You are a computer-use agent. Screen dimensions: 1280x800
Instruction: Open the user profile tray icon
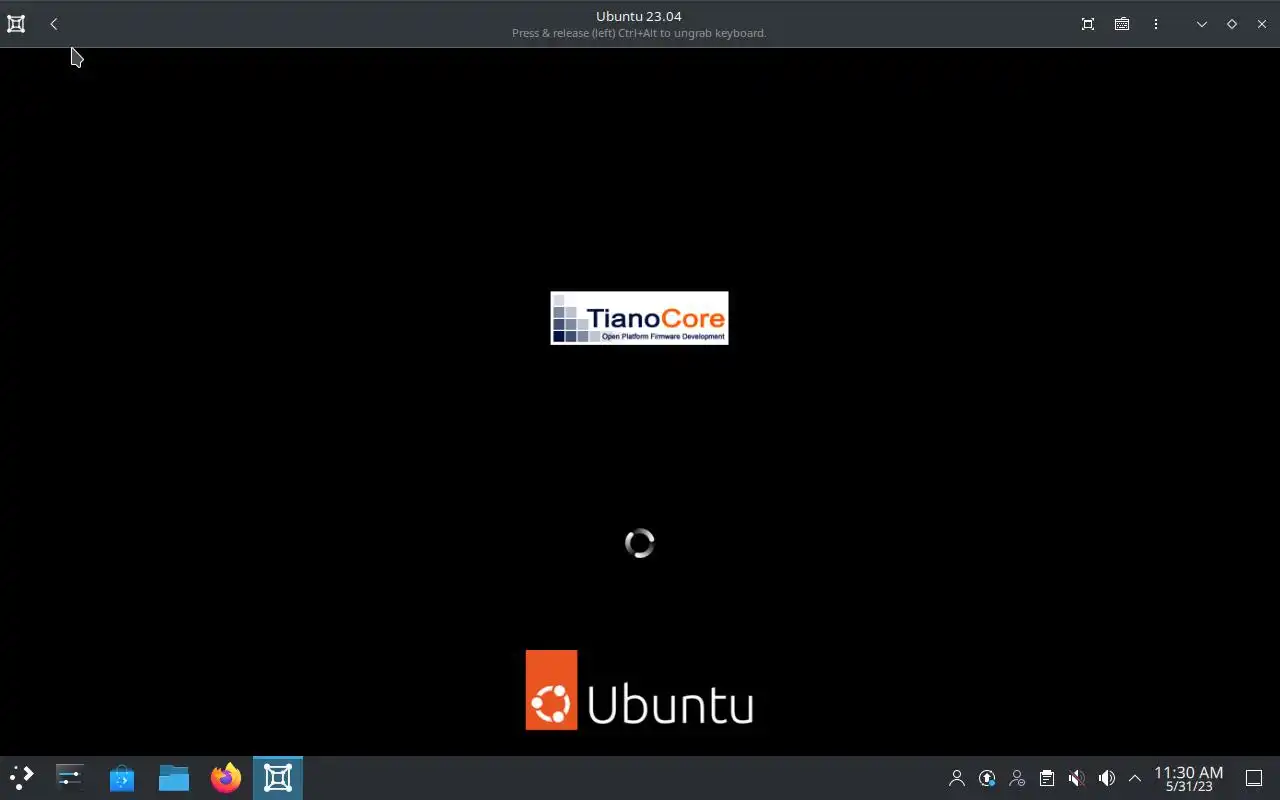pyautogui.click(x=957, y=778)
